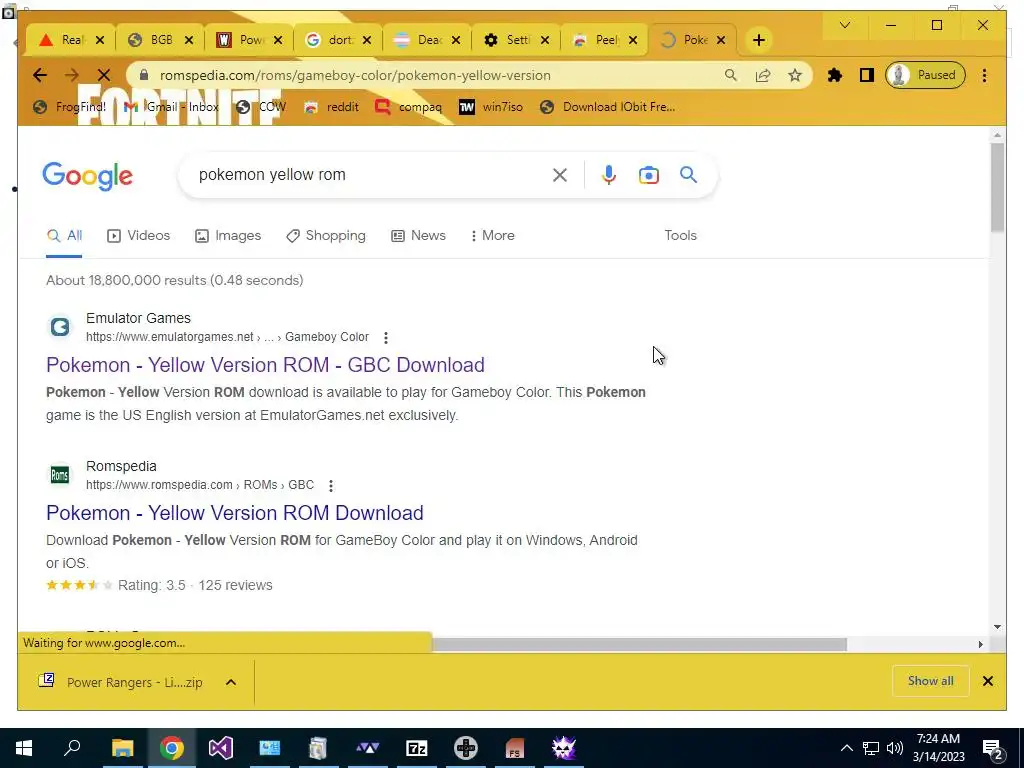1024x768 pixels.
Task: Show all downloads
Action: tap(931, 681)
